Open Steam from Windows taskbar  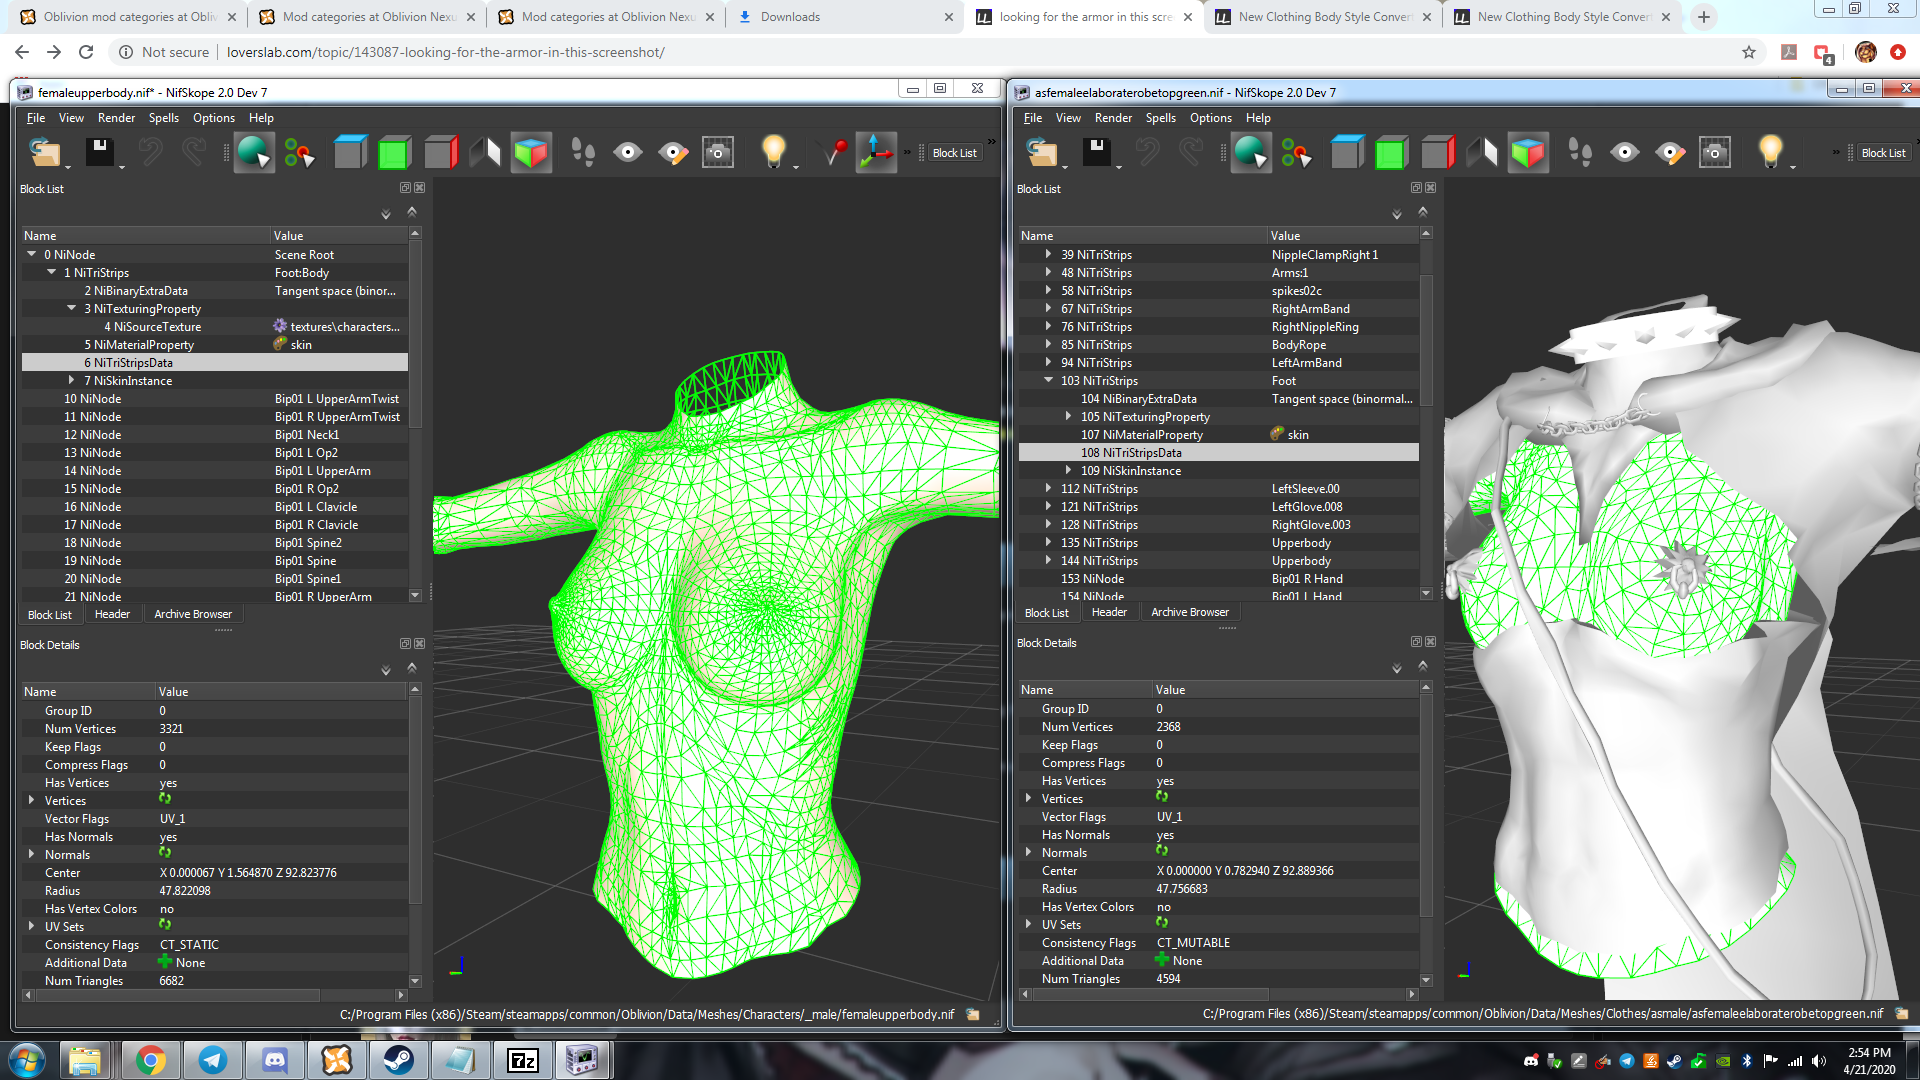pos(399,1060)
